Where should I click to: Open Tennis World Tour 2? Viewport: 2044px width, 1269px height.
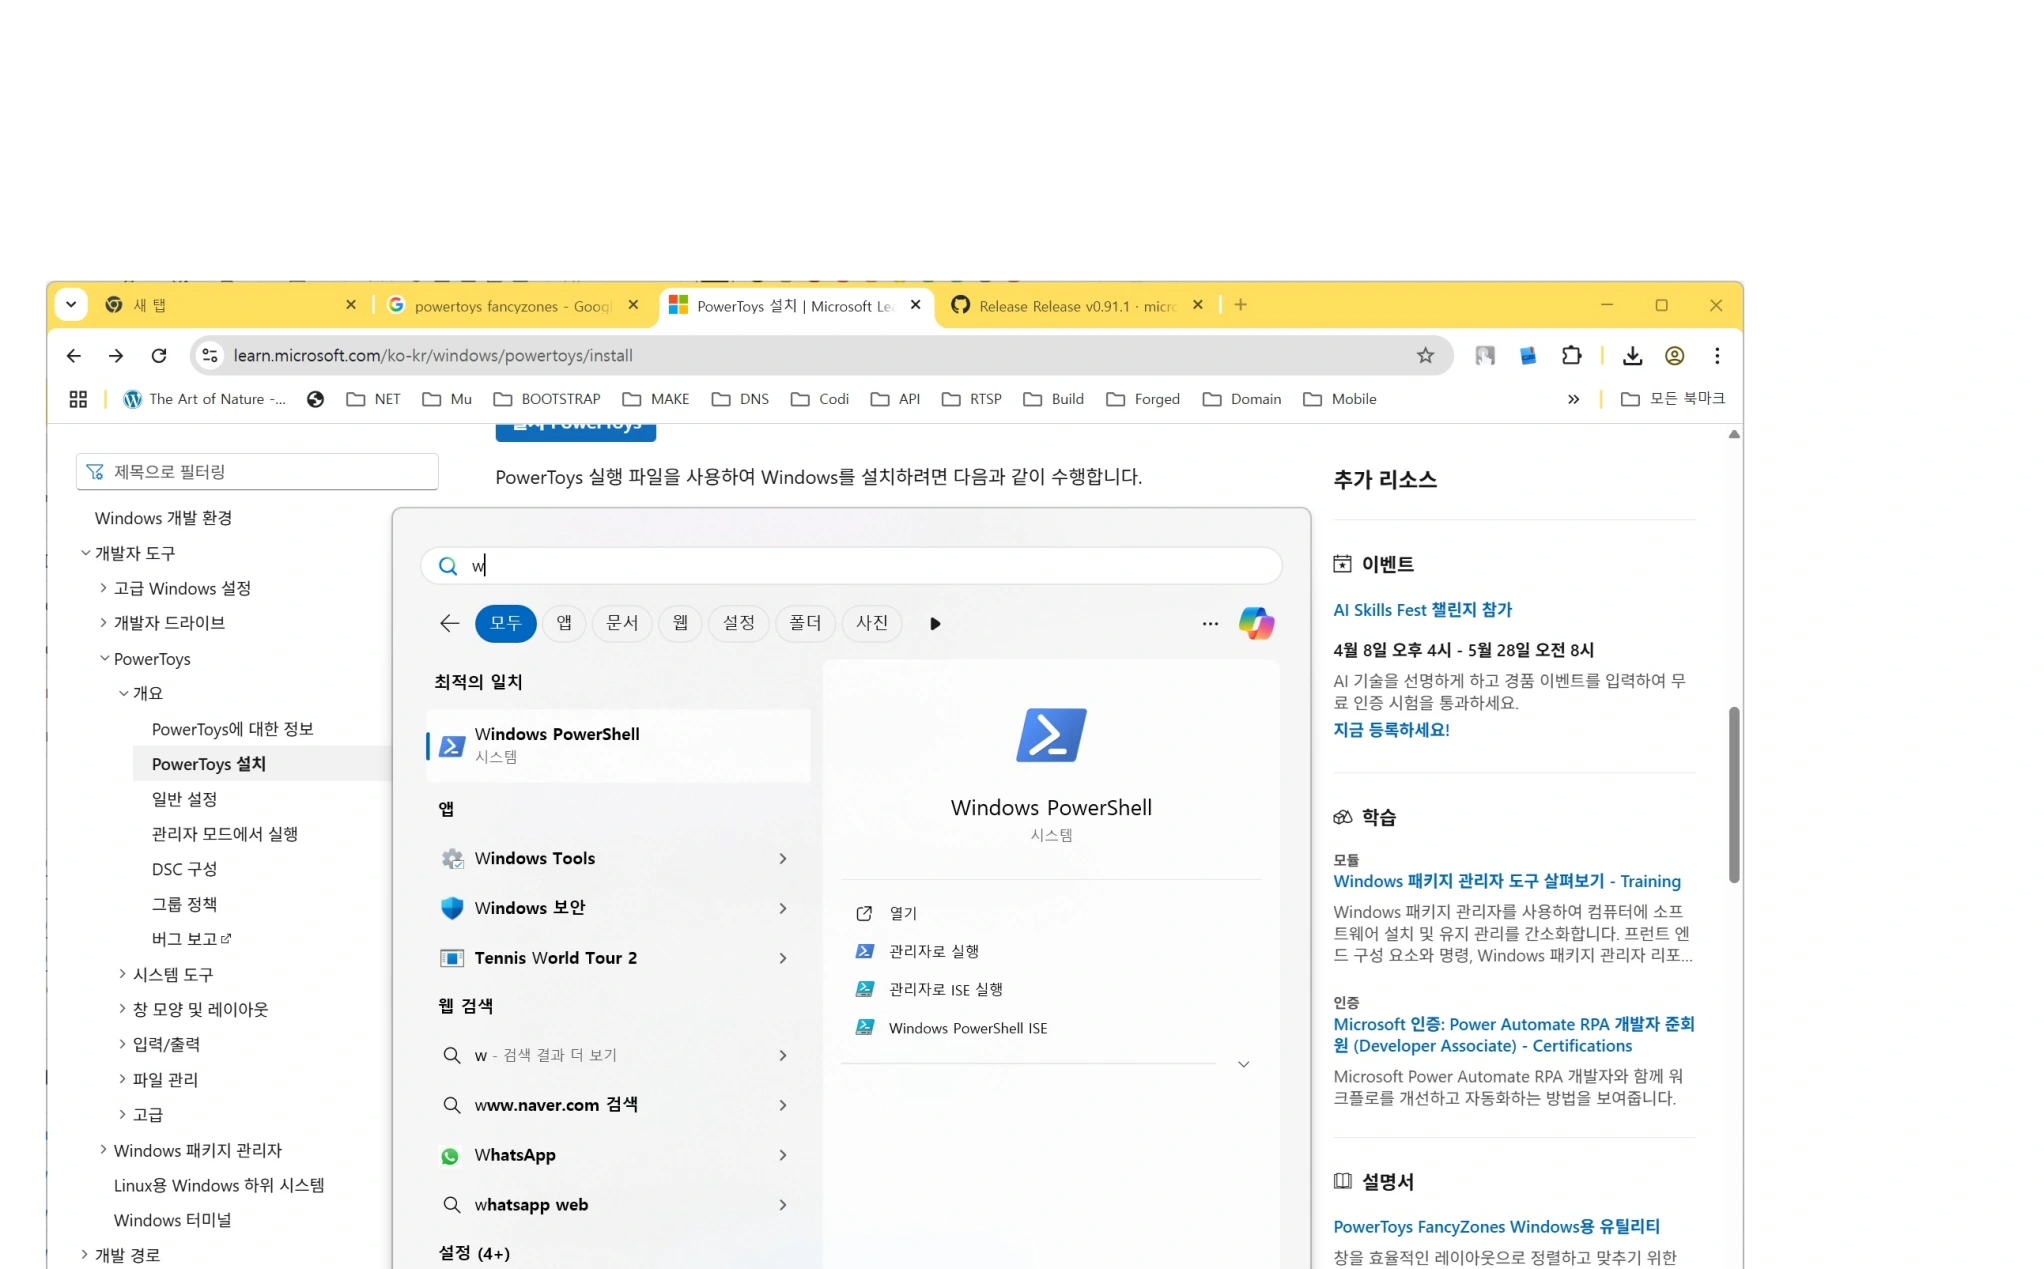pyautogui.click(x=556, y=957)
